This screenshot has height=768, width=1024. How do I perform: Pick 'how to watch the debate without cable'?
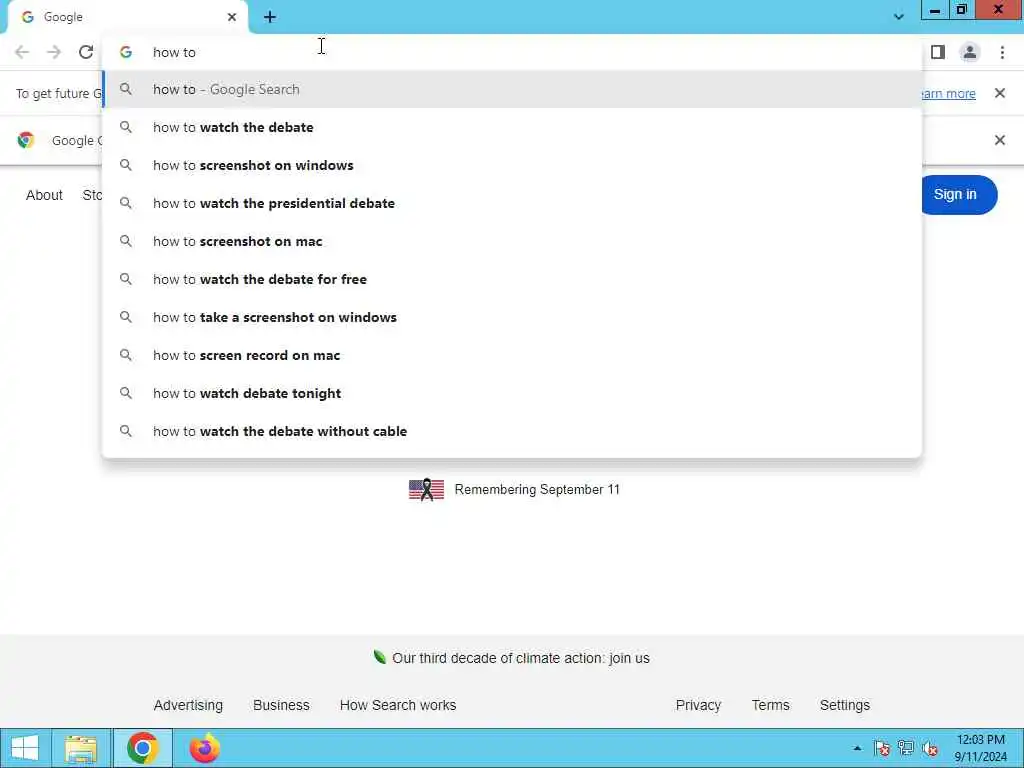click(512, 431)
